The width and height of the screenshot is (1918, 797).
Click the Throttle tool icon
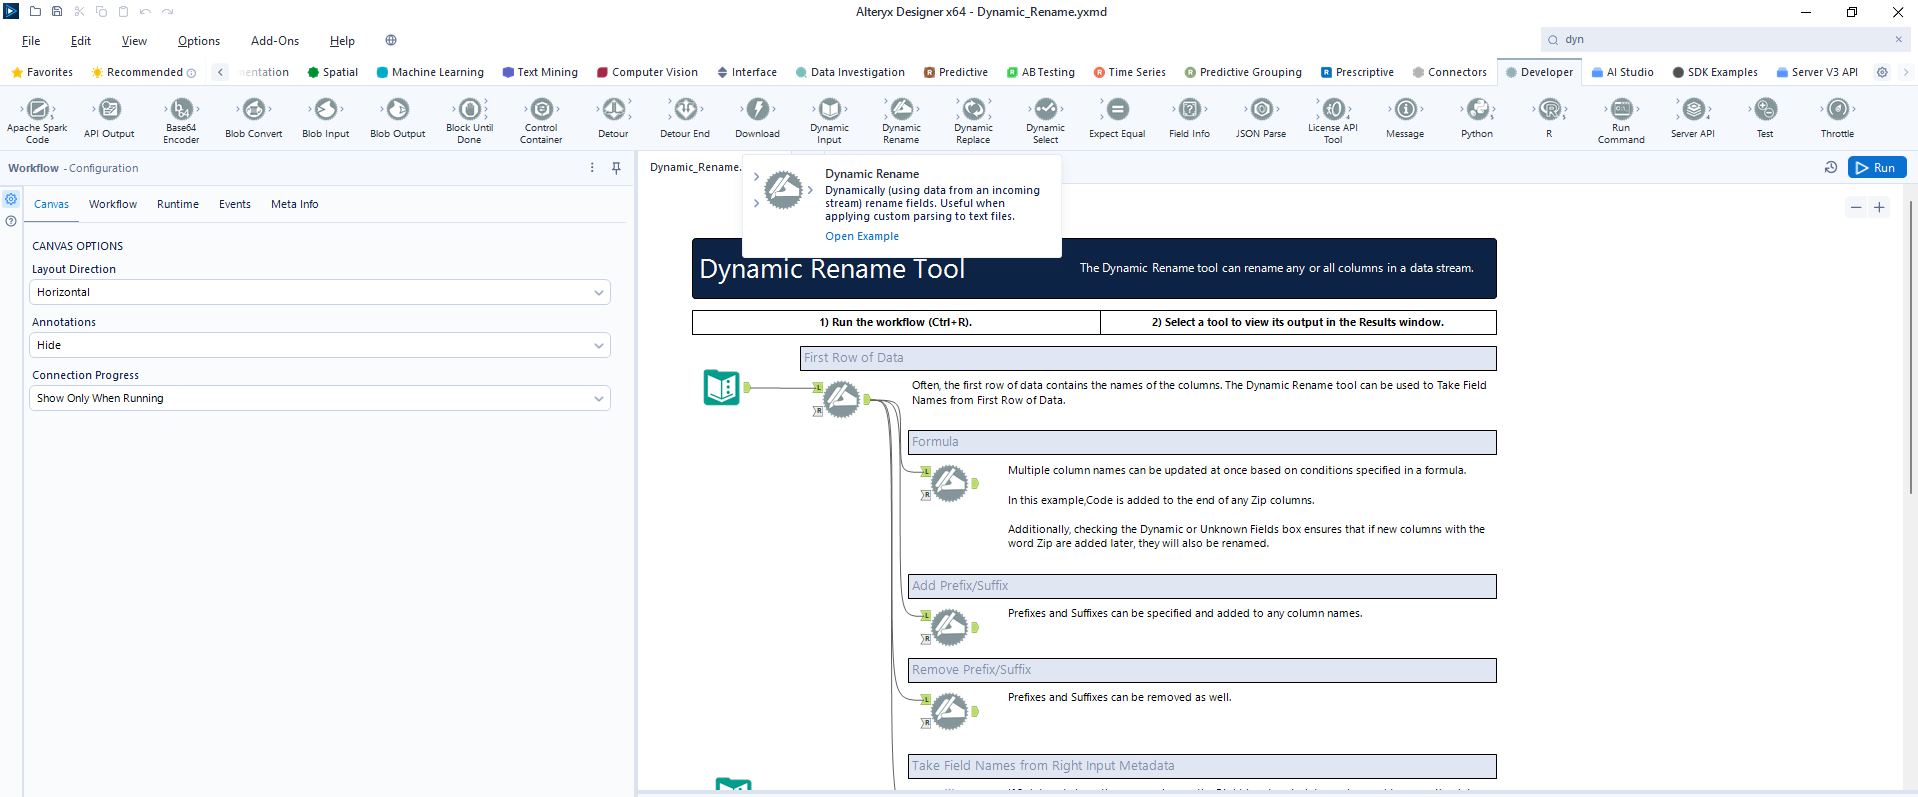[x=1837, y=110]
